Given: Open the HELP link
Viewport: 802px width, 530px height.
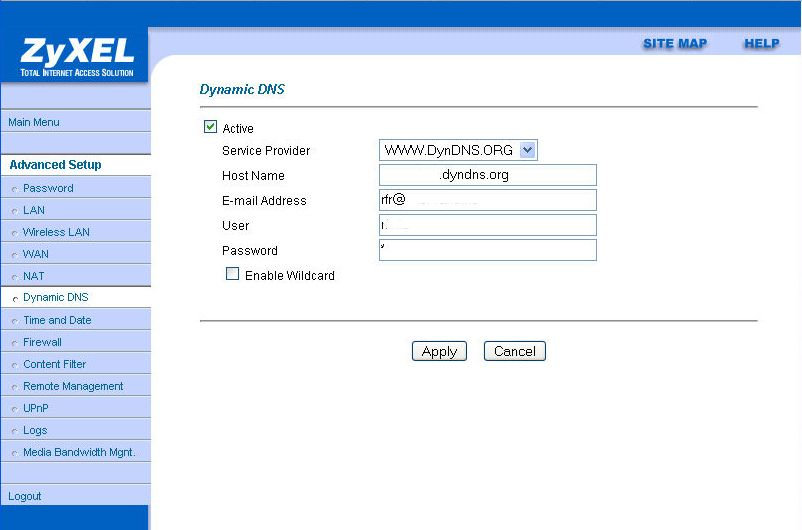Looking at the screenshot, I should (x=761, y=44).
